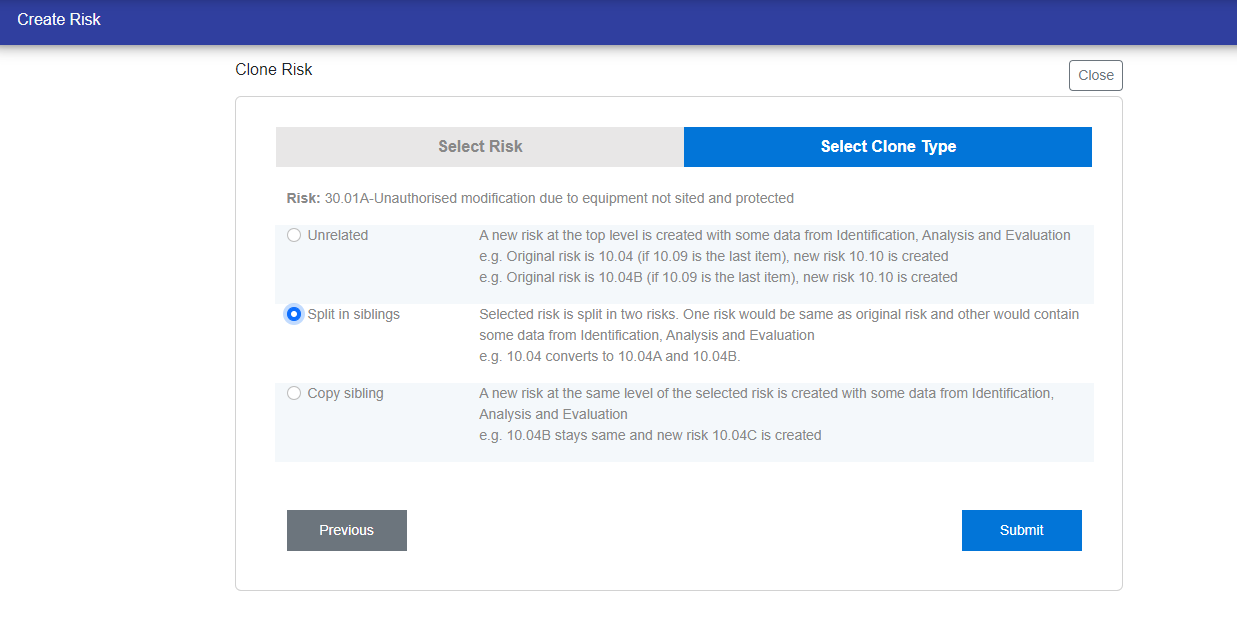Click the Unrelated option label text
Screen dimensions: 1237x636
click(x=338, y=235)
